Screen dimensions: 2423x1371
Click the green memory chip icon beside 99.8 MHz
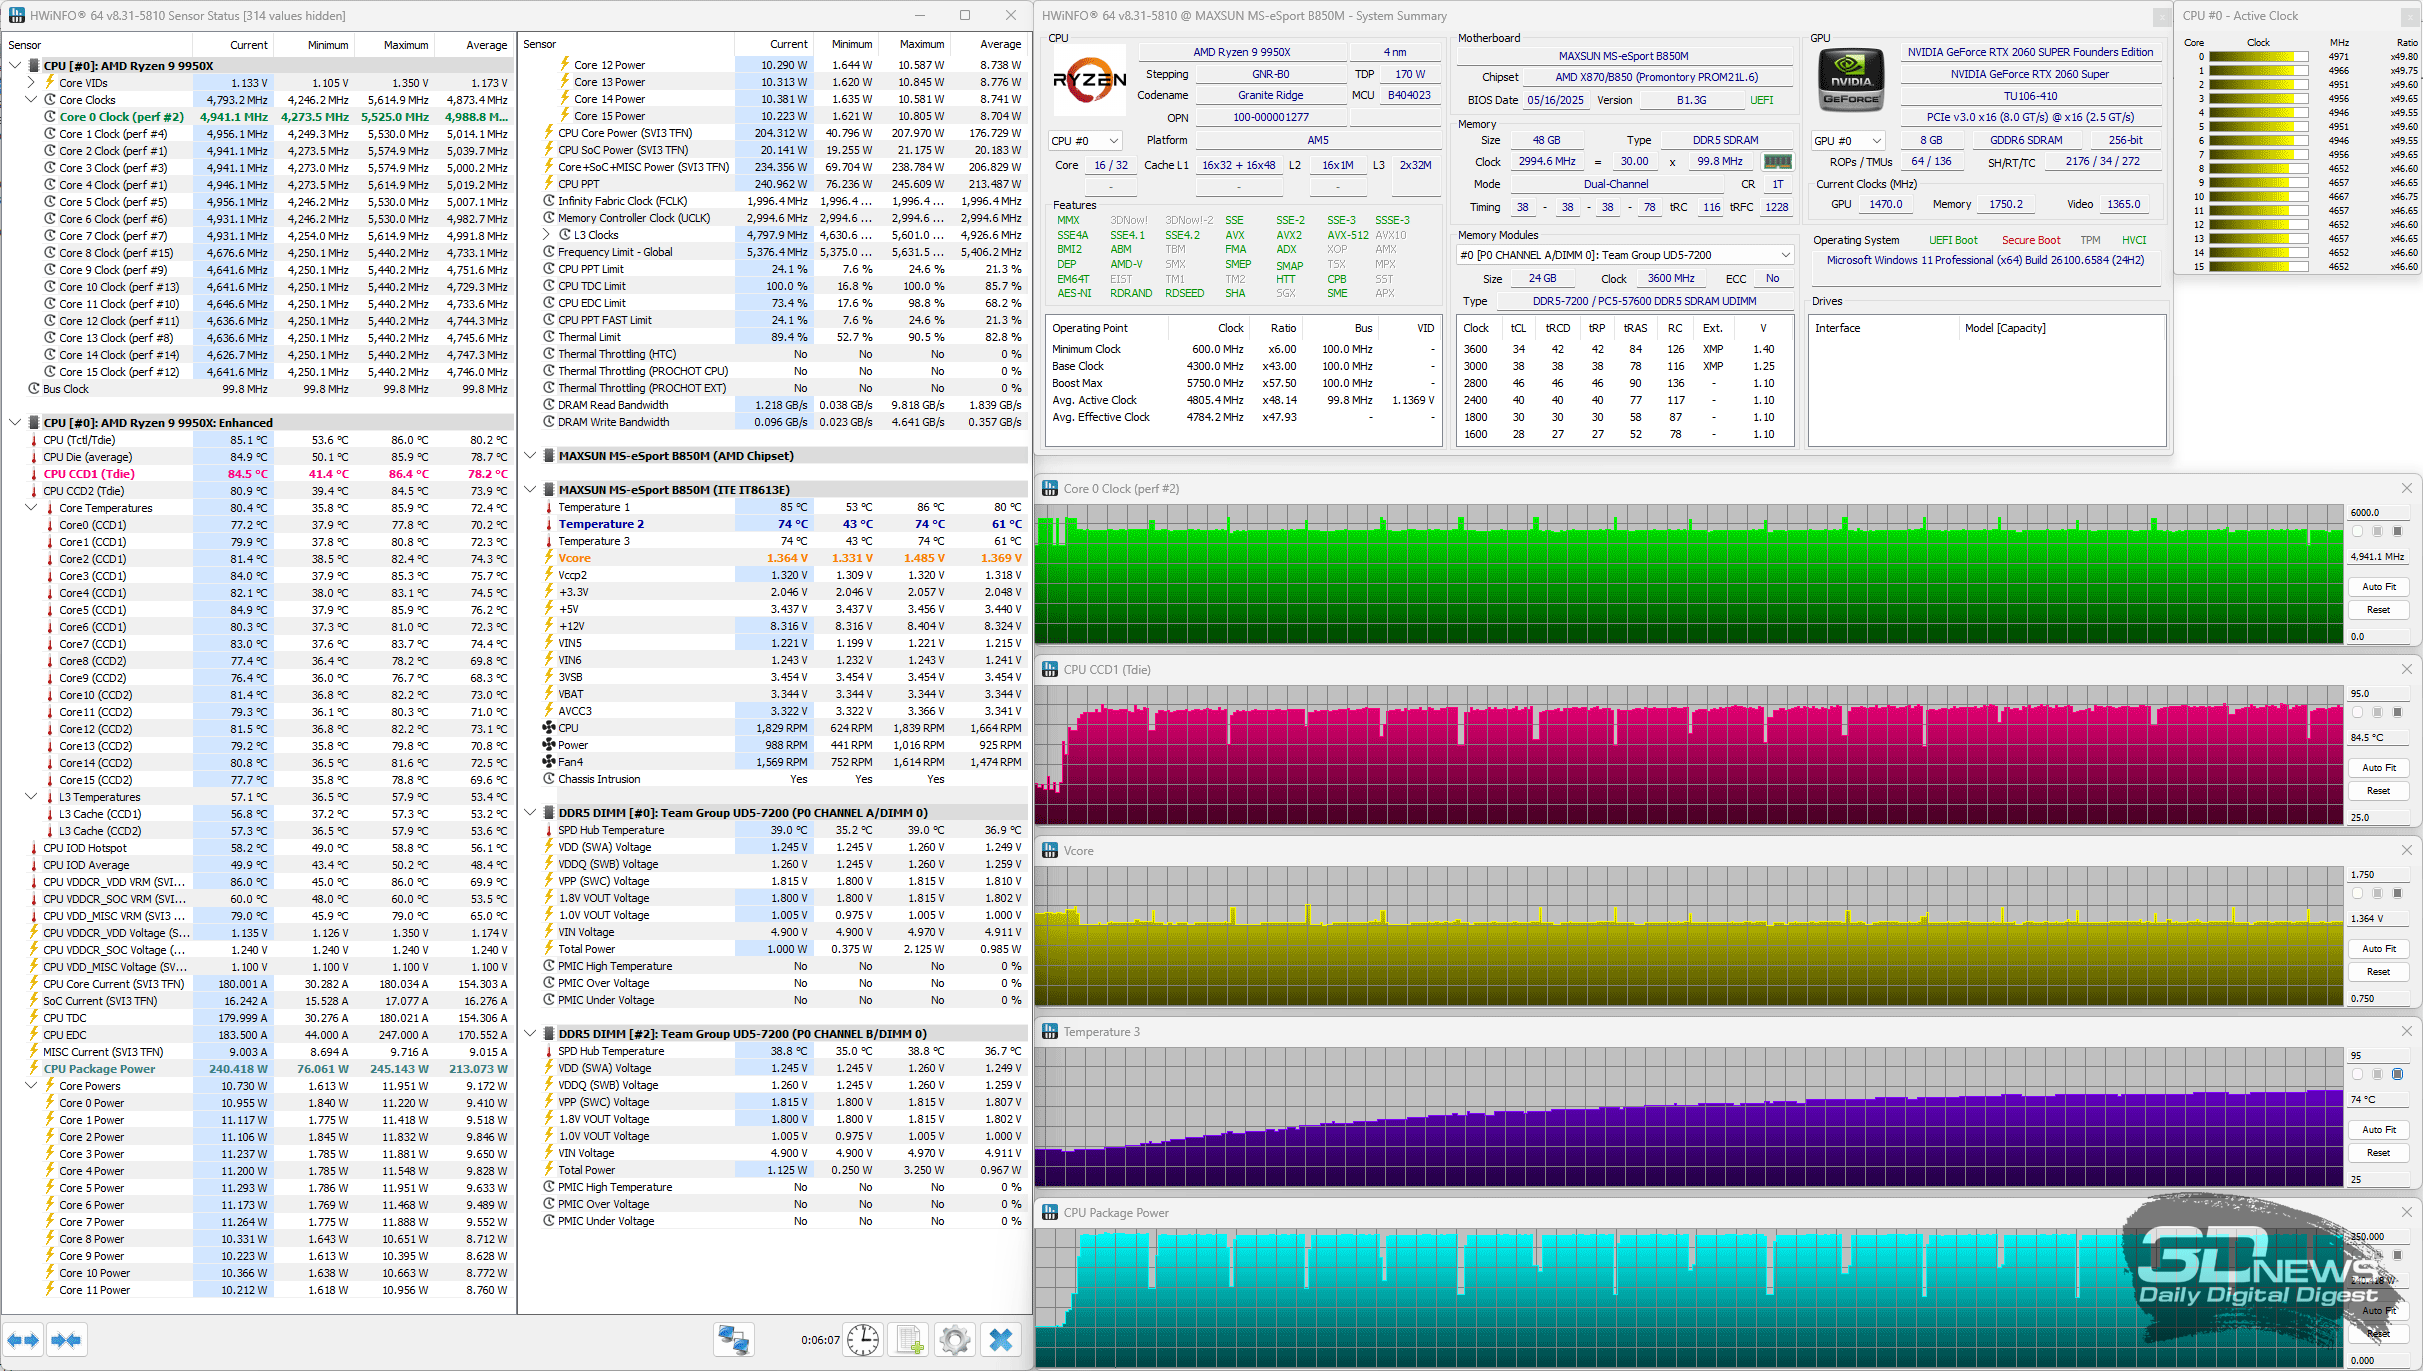click(1777, 161)
